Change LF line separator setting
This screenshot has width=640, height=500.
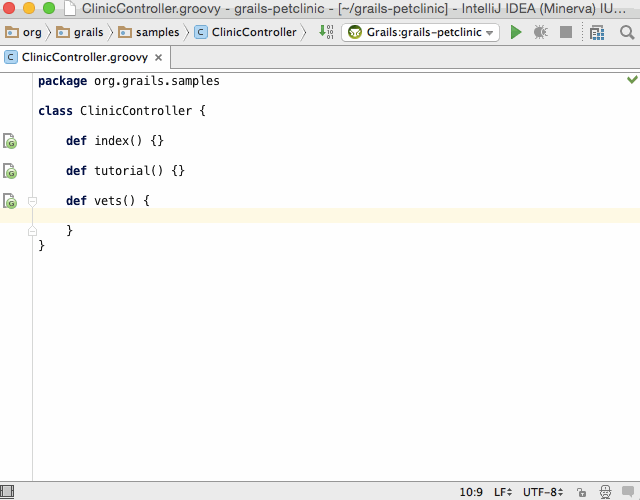(502, 492)
